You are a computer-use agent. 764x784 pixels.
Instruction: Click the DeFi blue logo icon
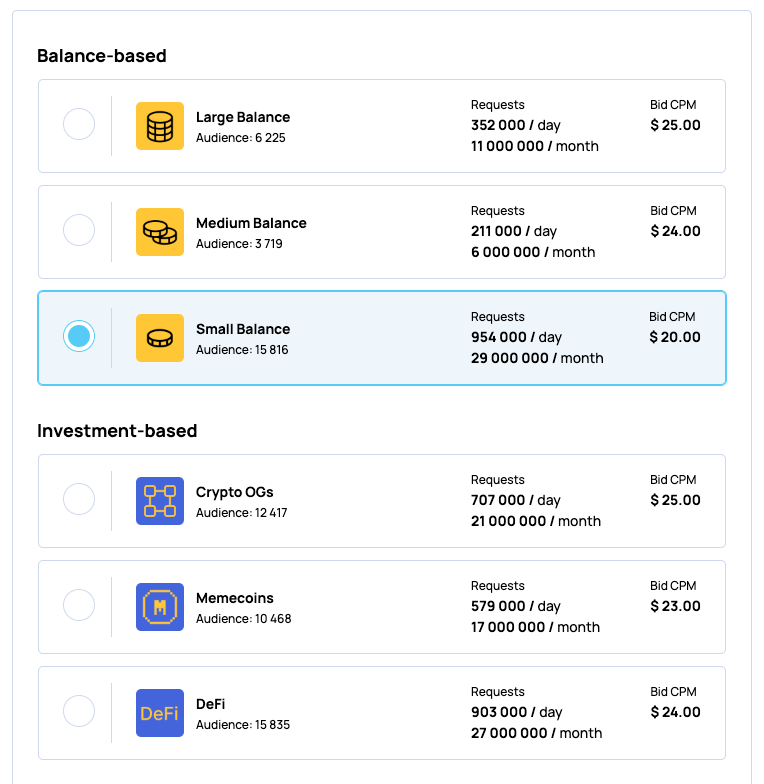click(160, 713)
